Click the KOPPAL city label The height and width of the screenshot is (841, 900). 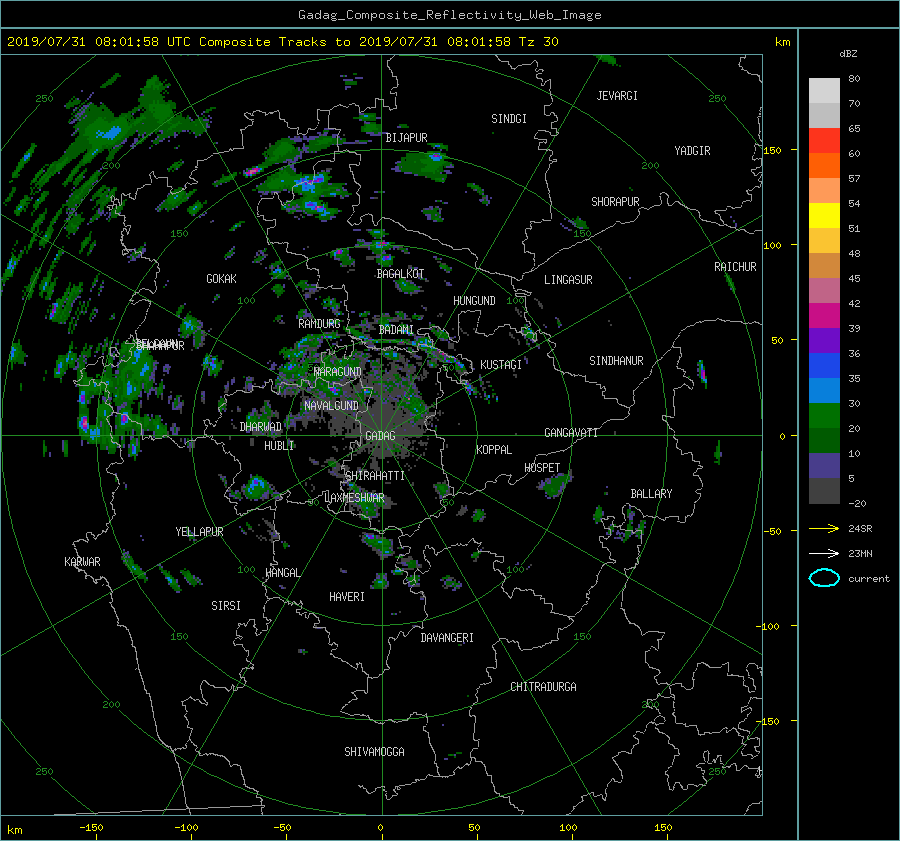pos(494,450)
